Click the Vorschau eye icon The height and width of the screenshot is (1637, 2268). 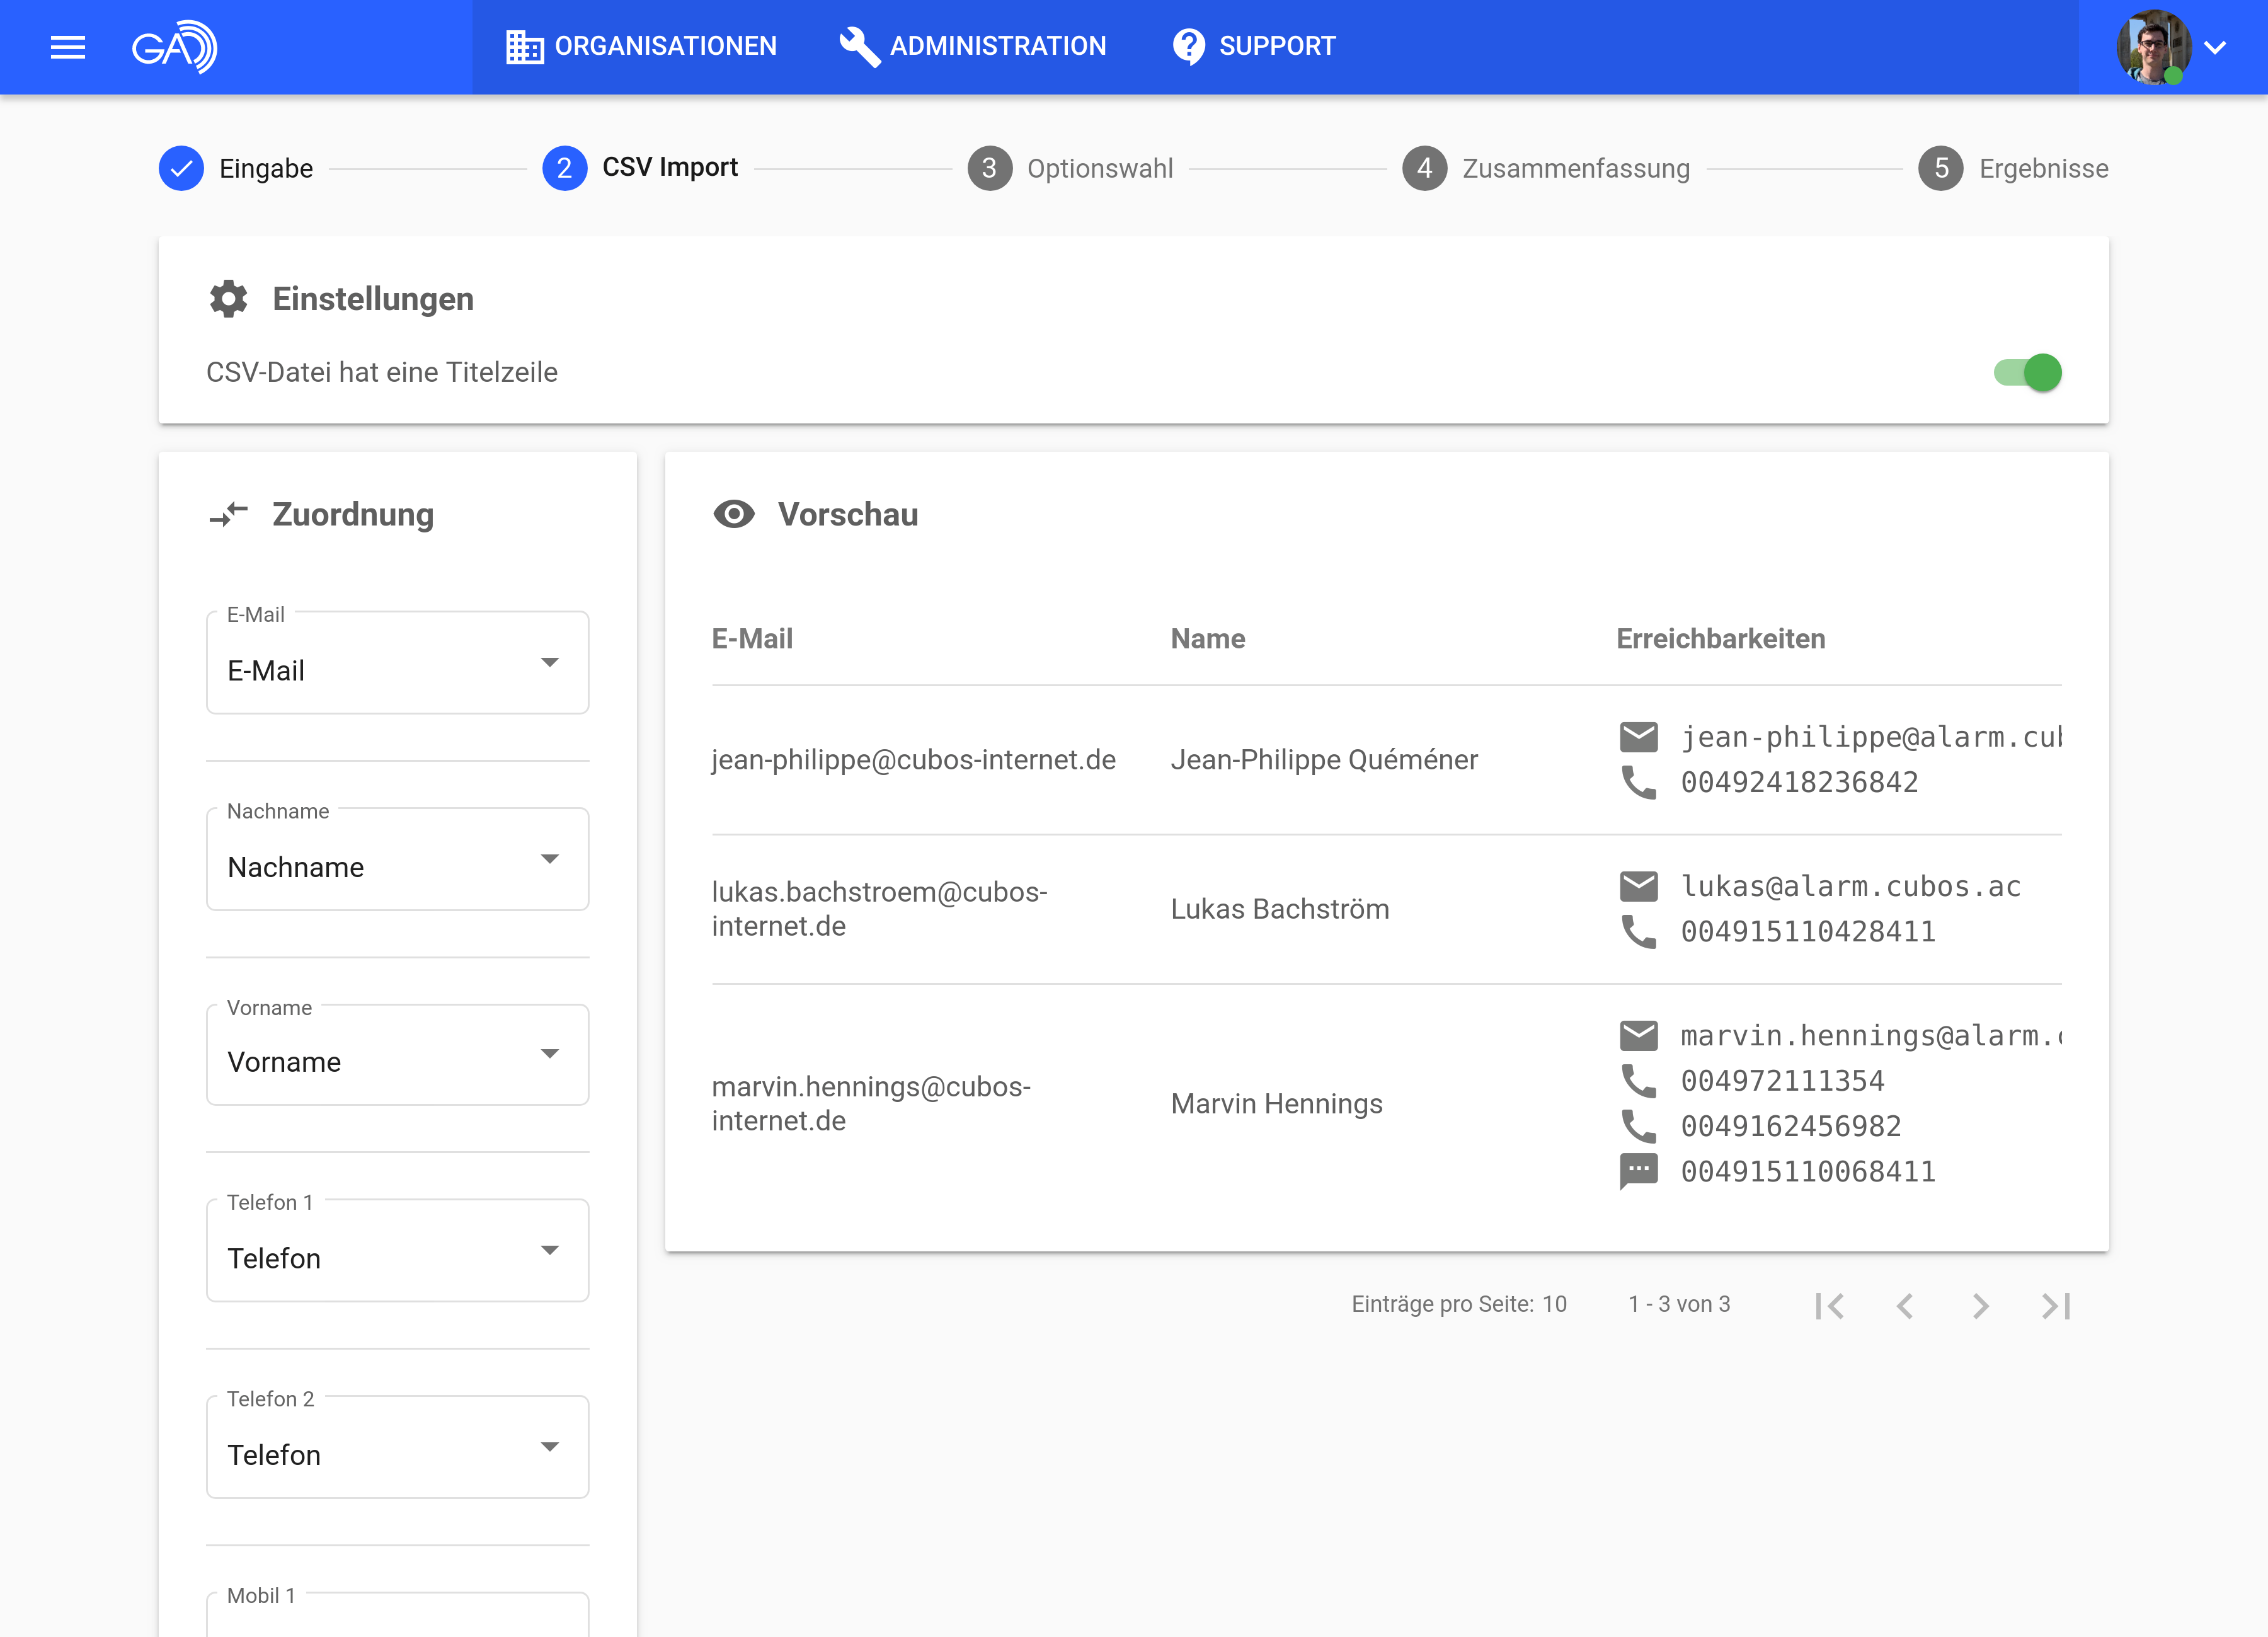tap(733, 514)
